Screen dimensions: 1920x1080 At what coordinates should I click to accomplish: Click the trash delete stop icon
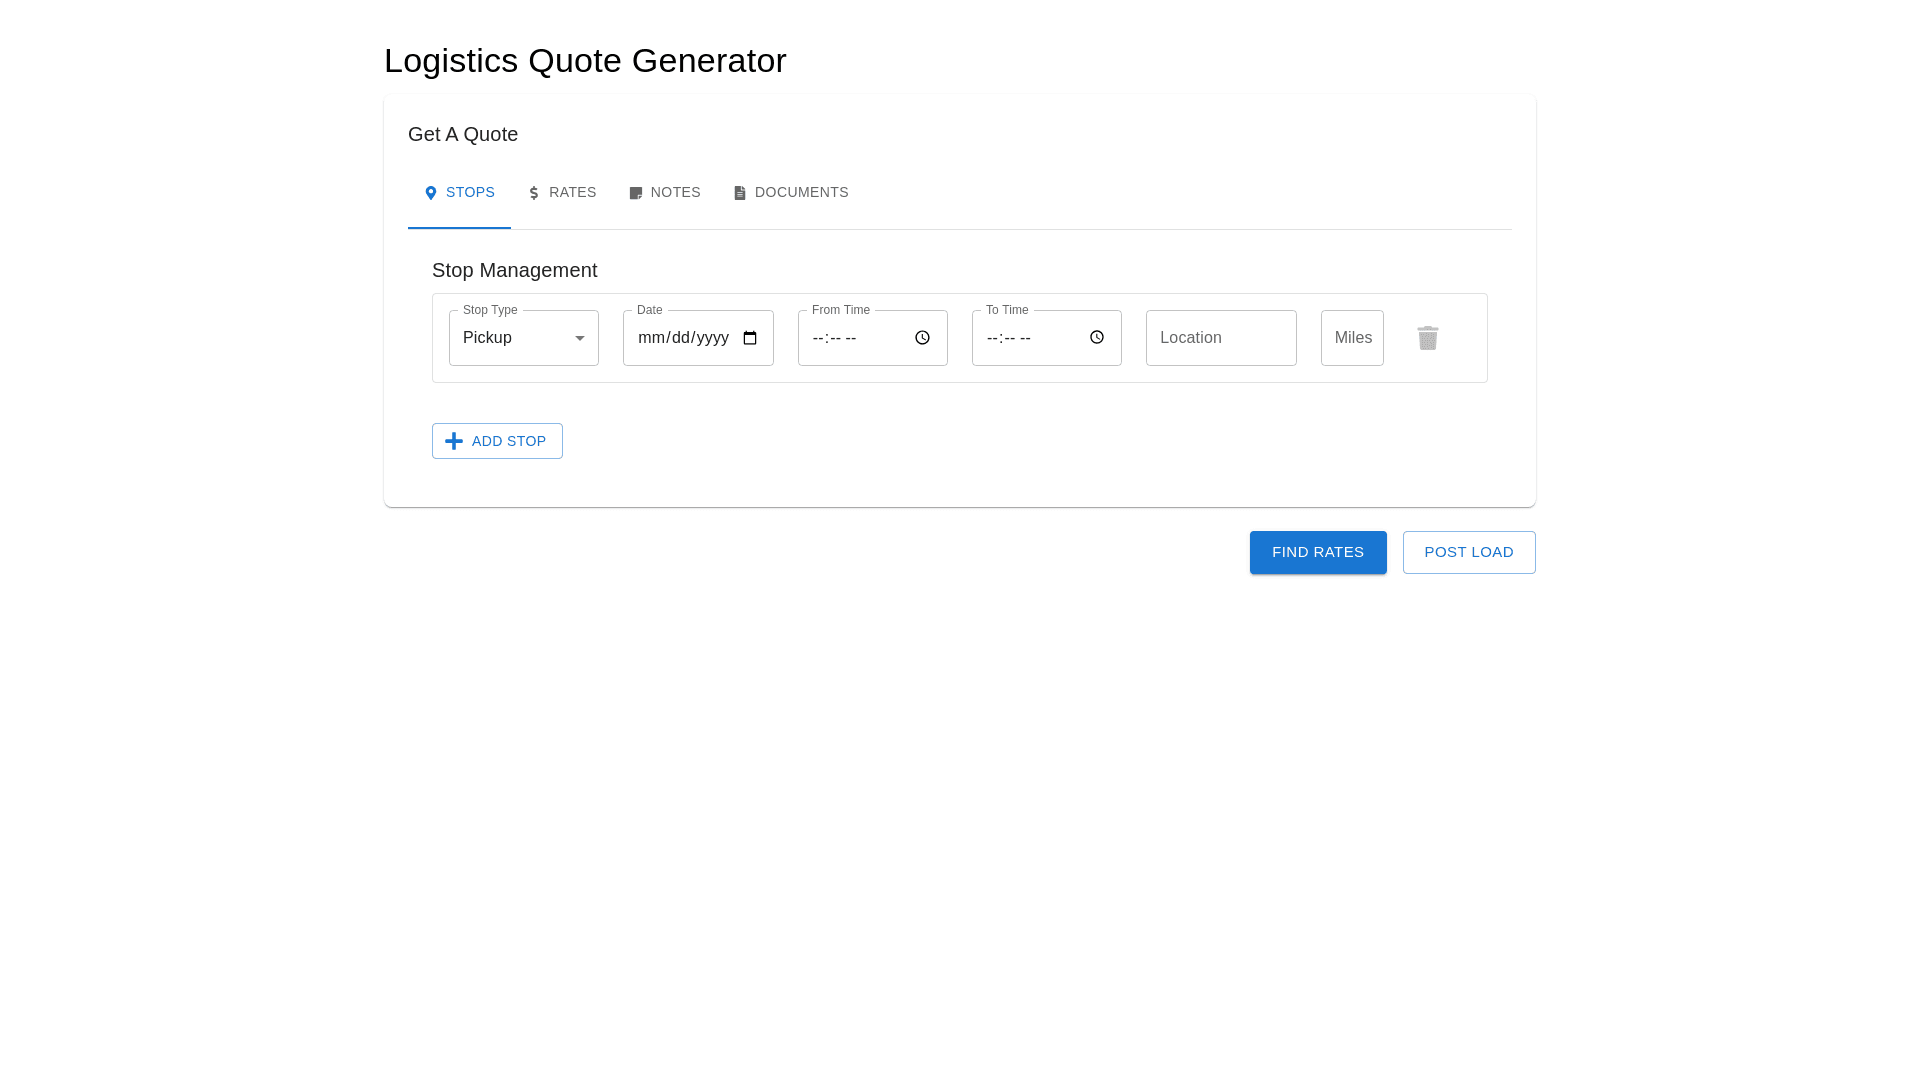[1427, 338]
